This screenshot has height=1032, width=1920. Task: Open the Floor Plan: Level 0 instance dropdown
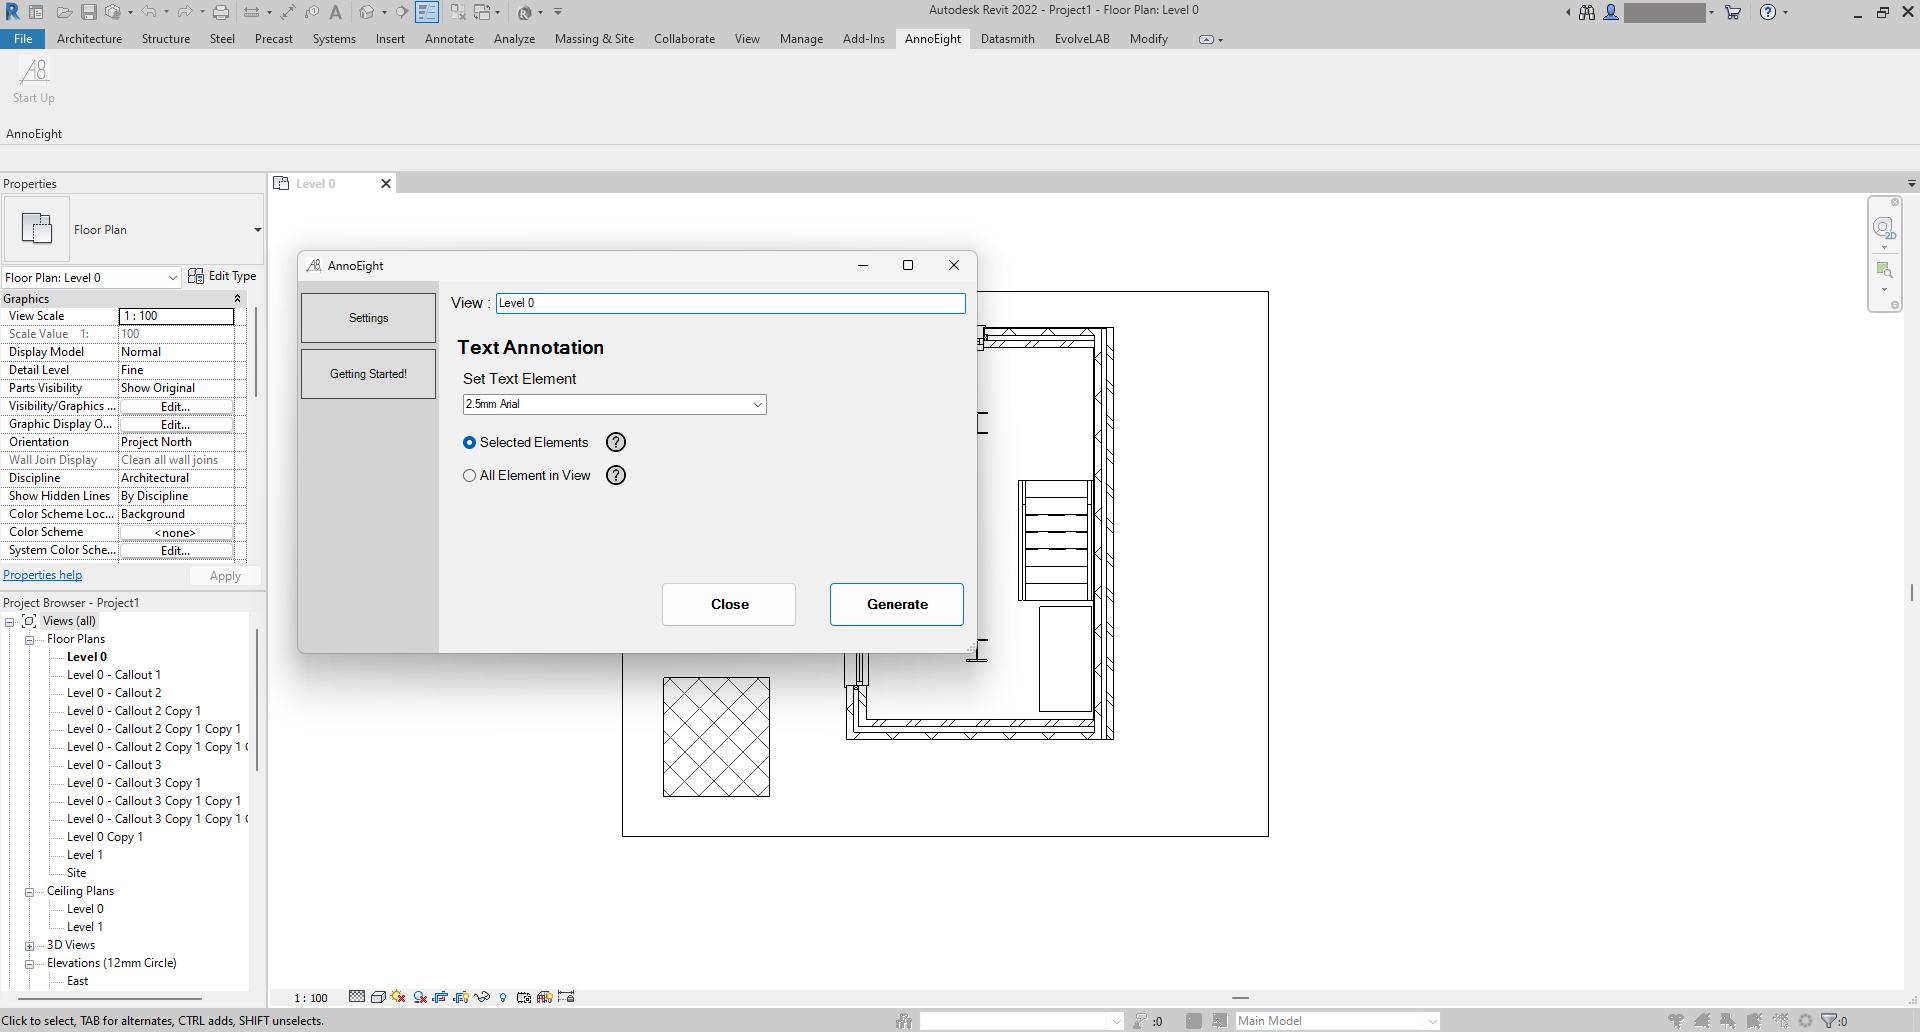tap(172, 278)
